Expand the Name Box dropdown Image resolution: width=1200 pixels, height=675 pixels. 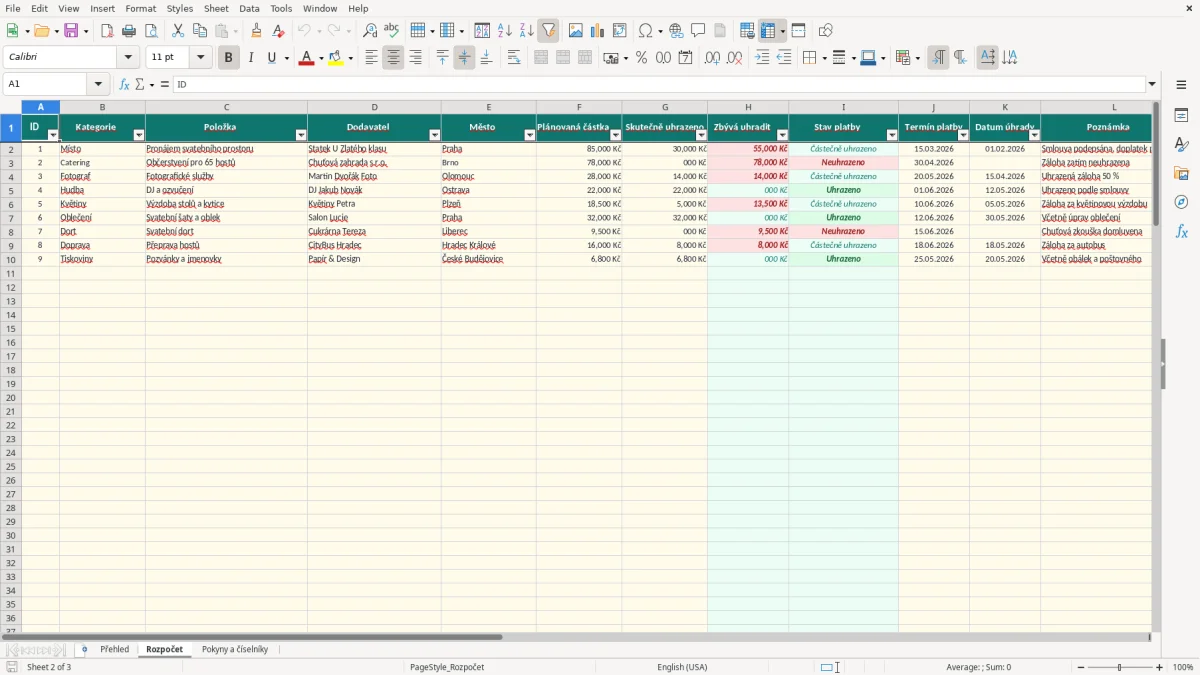pyautogui.click(x=98, y=85)
